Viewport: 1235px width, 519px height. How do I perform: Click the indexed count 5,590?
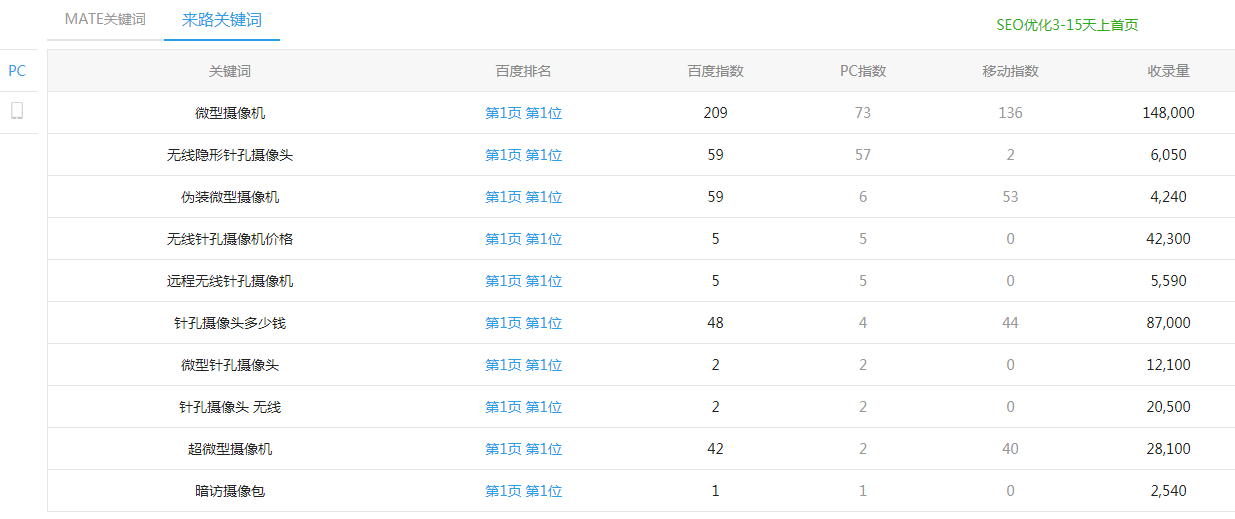[x=1168, y=281]
